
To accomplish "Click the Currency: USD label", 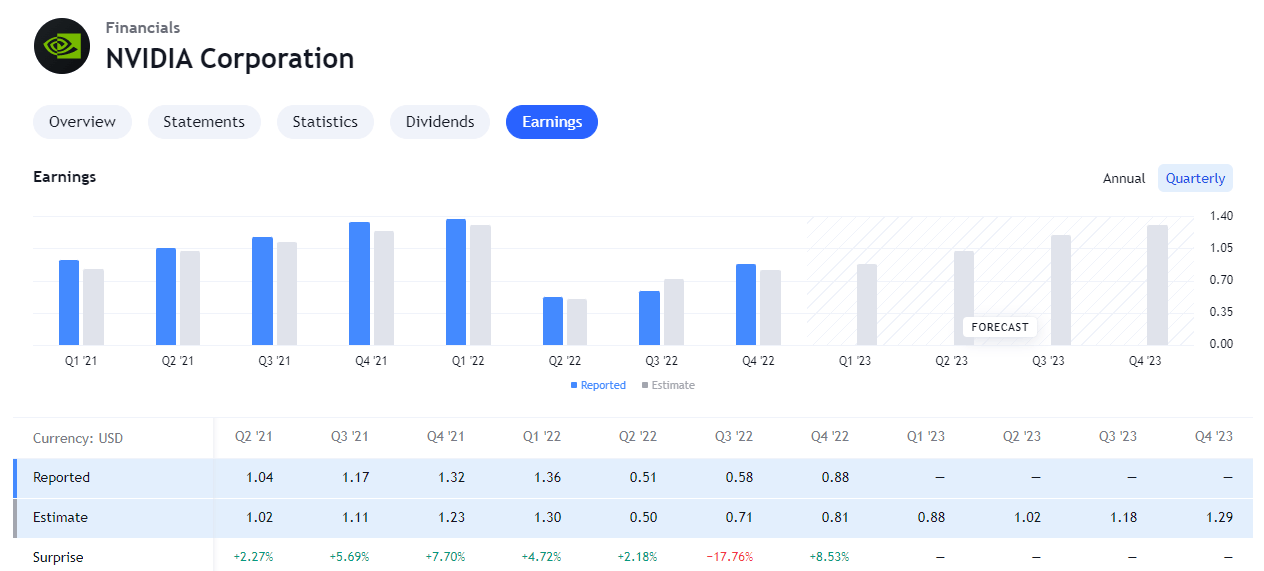I will click(x=78, y=438).
